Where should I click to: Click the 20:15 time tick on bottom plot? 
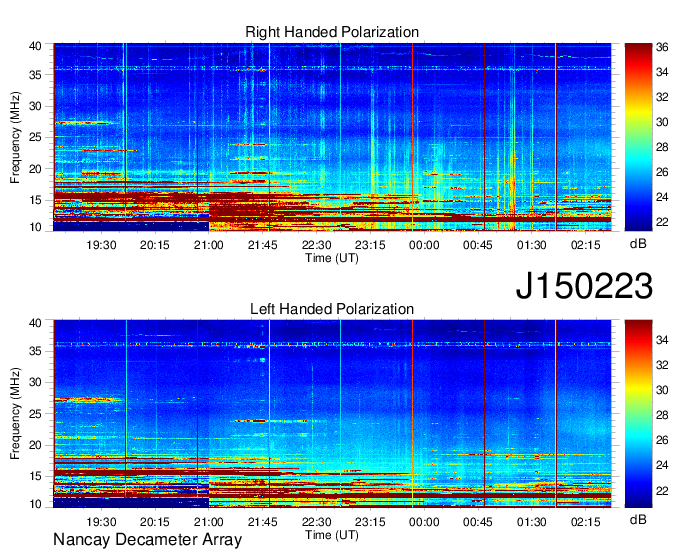tap(155, 522)
